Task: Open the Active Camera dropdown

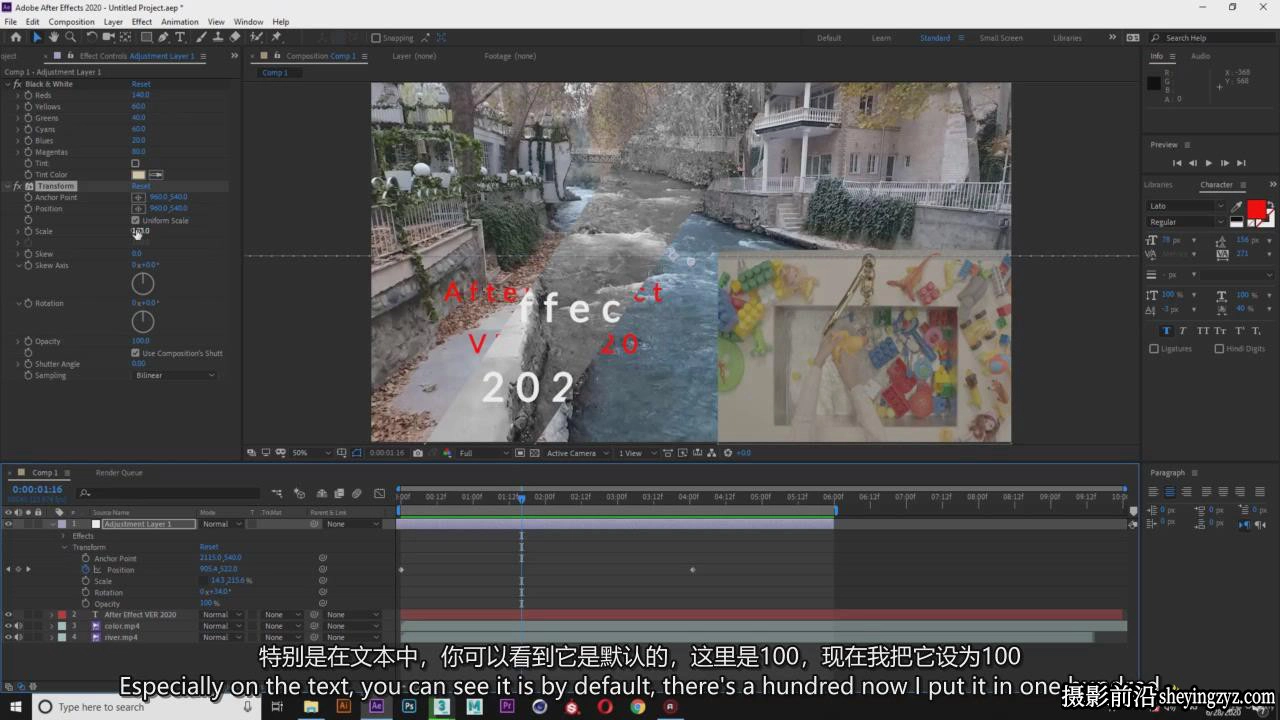Action: coord(576,453)
